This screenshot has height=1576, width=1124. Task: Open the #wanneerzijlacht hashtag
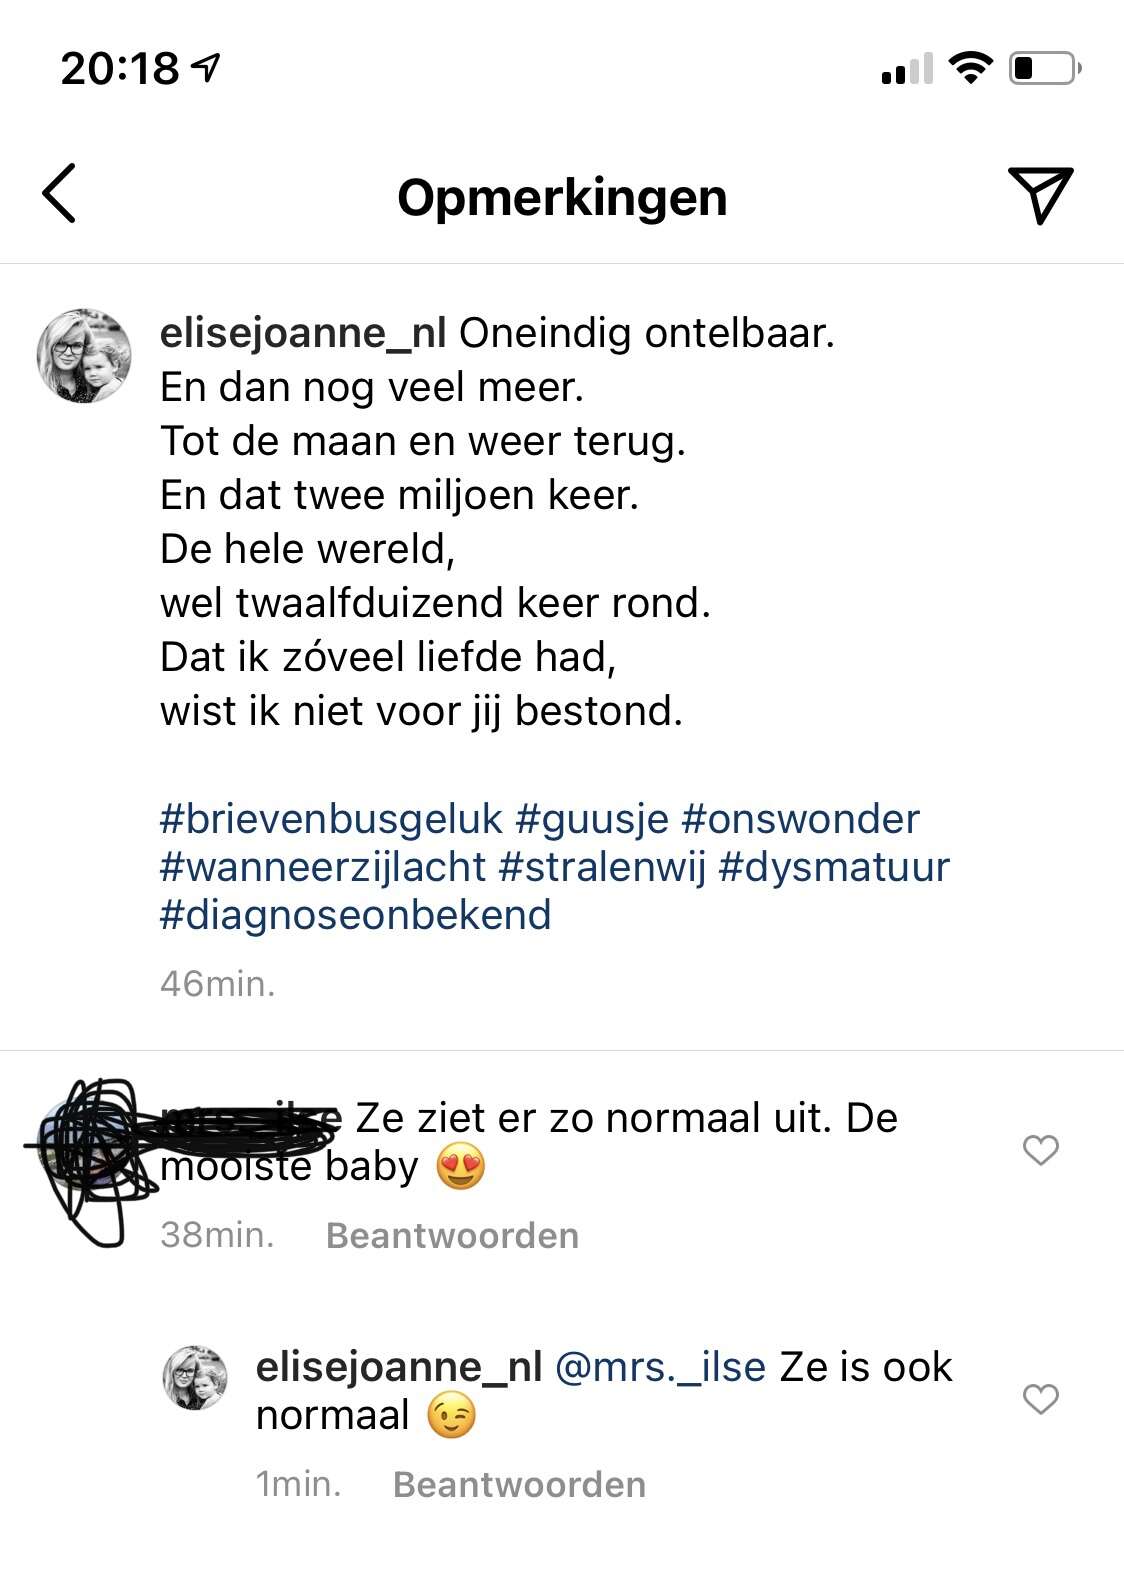click(323, 867)
